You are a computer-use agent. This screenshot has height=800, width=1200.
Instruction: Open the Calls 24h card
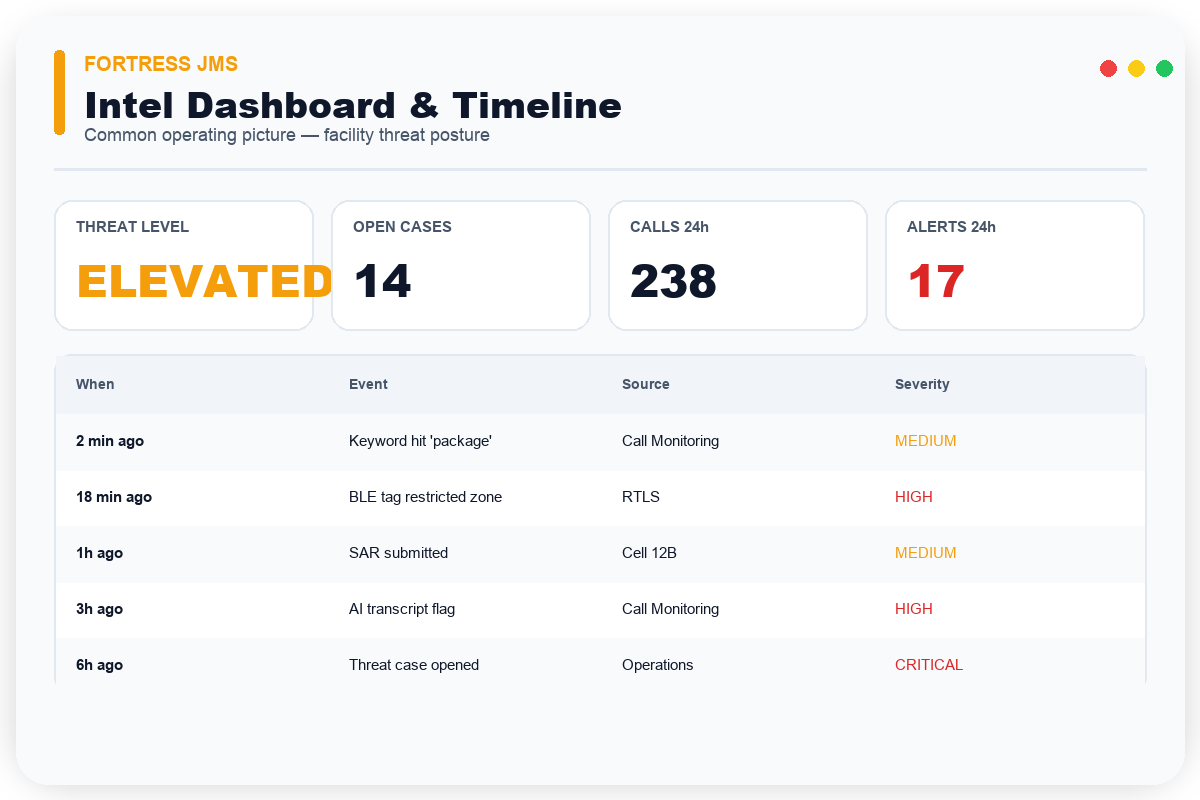(x=738, y=265)
